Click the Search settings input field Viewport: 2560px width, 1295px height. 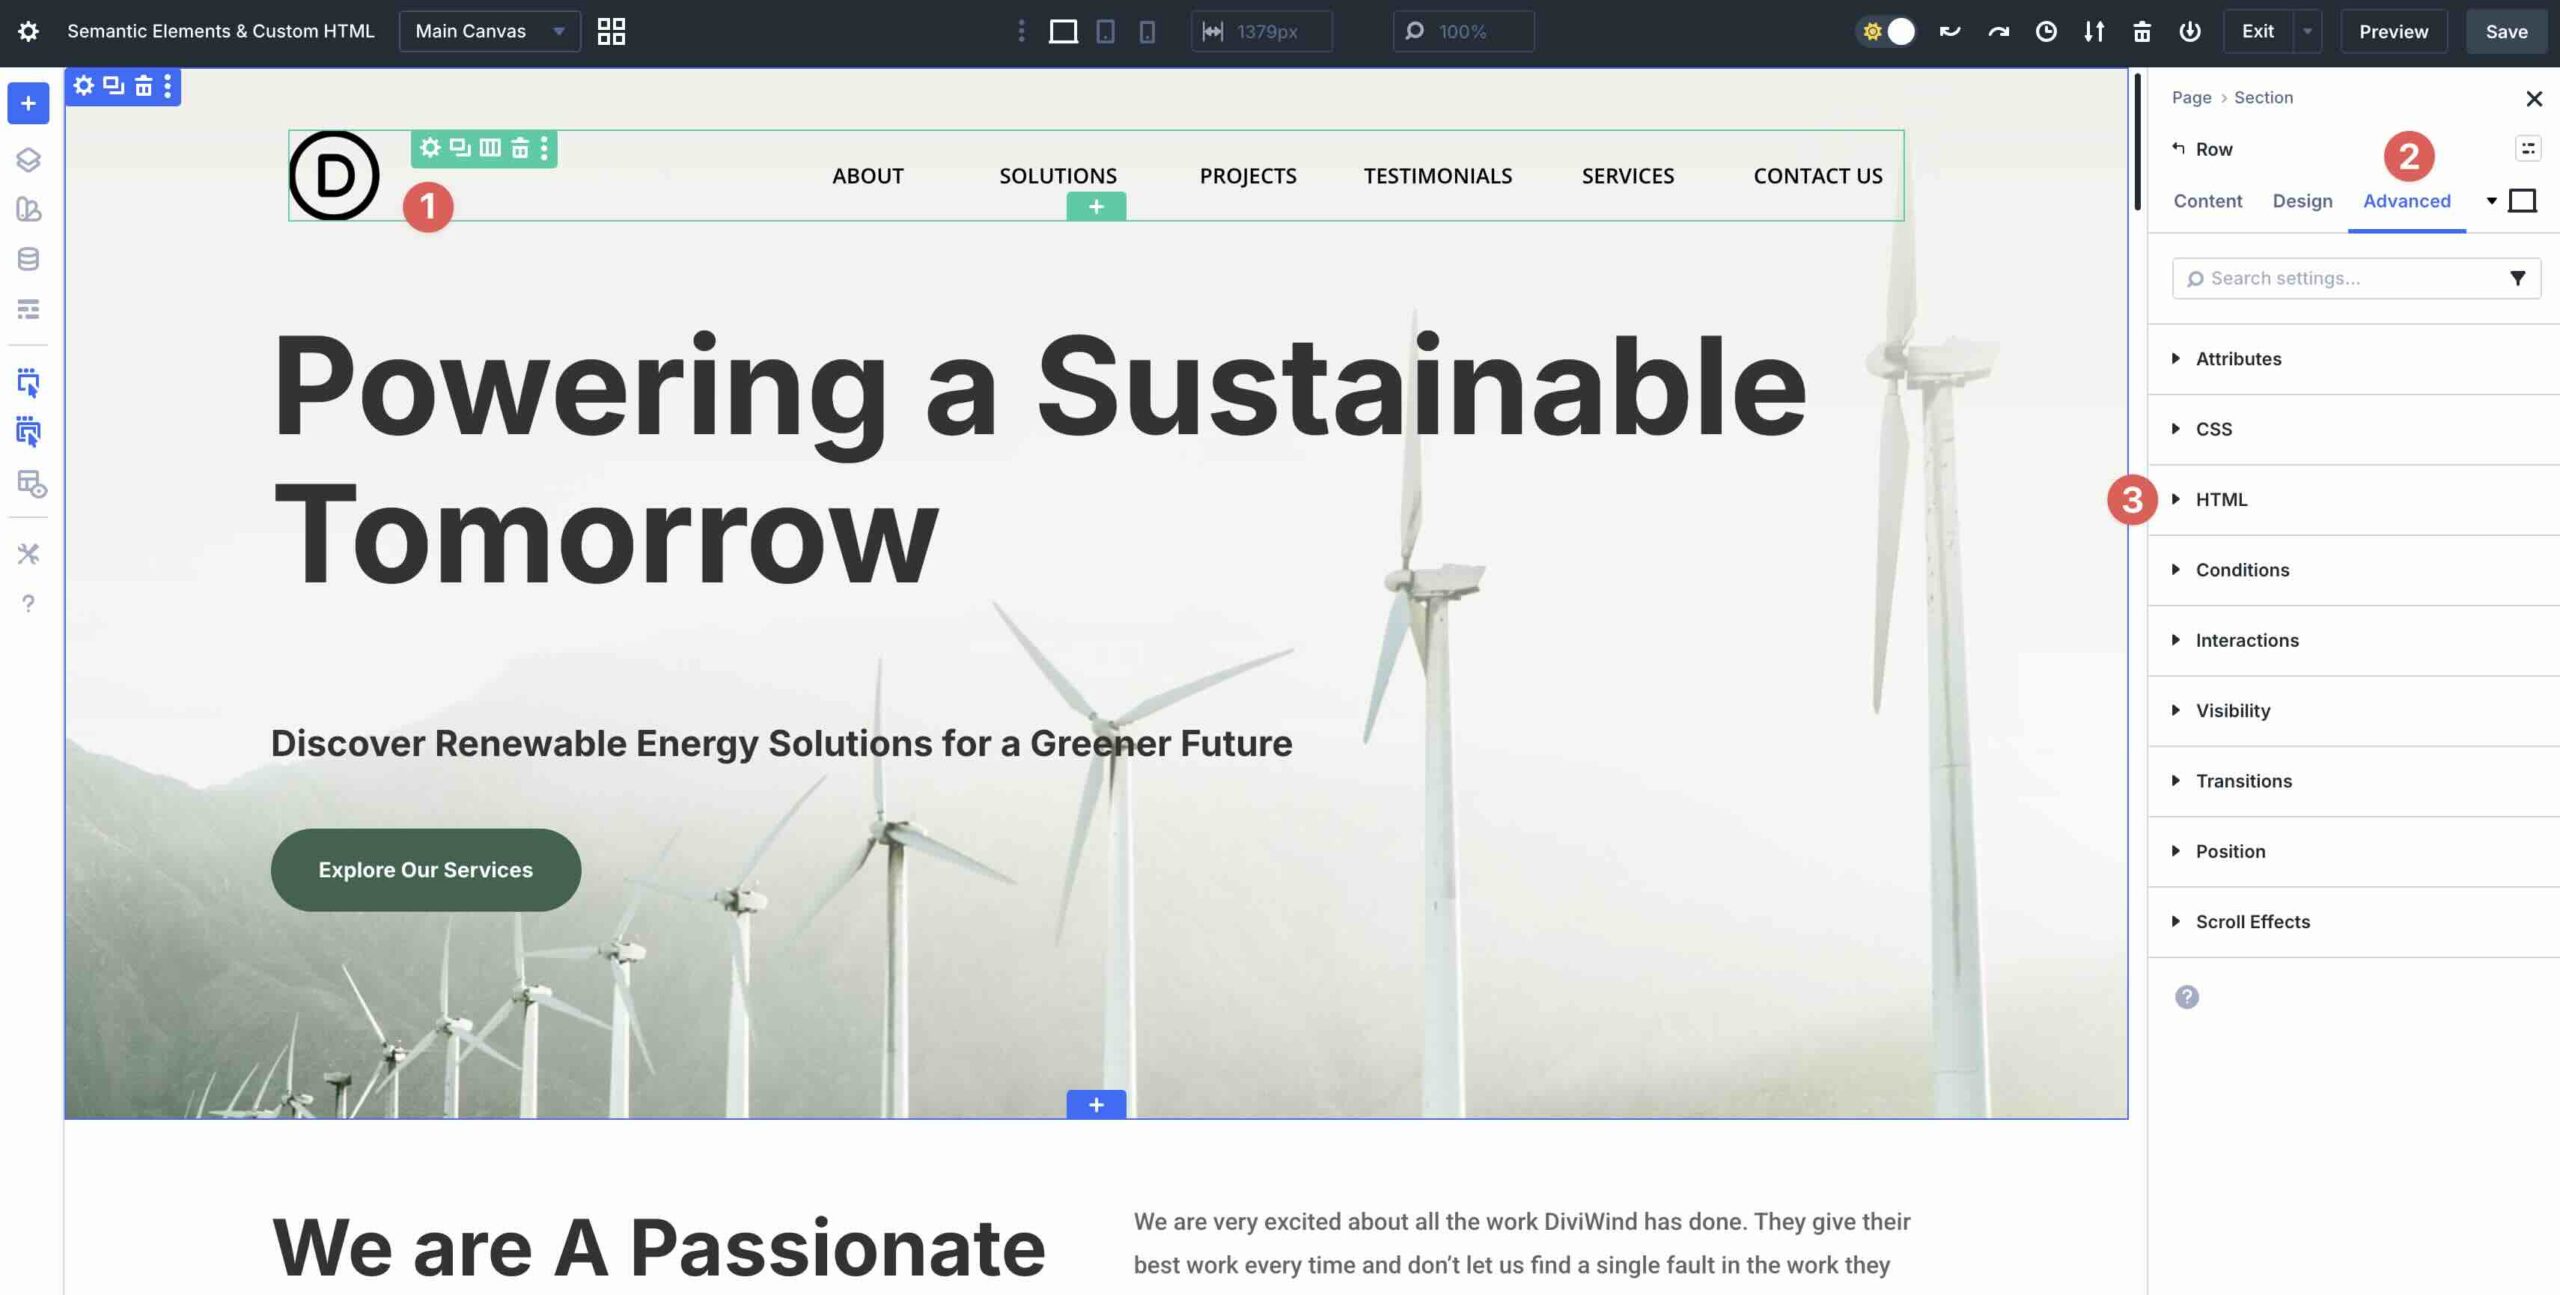tap(2340, 279)
